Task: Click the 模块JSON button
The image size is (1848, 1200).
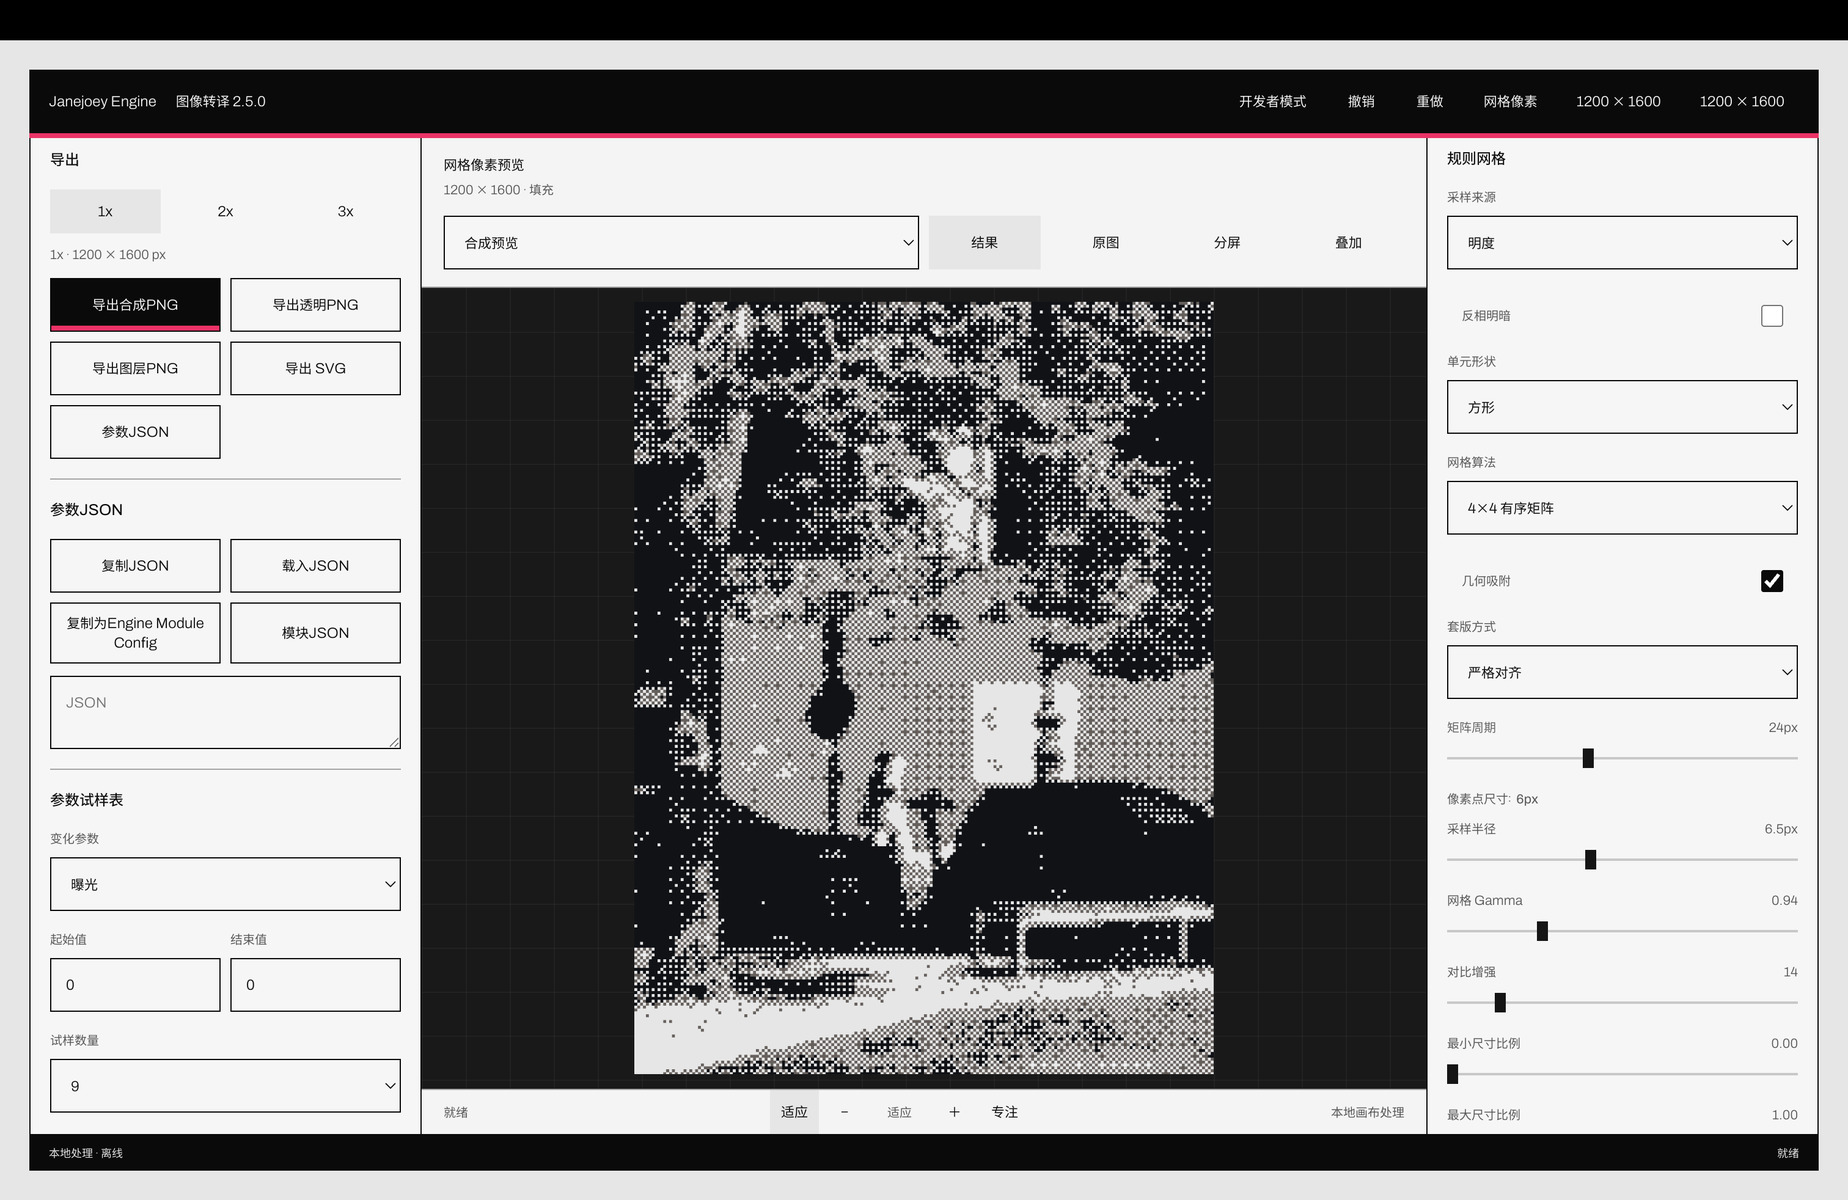Action: coord(315,633)
